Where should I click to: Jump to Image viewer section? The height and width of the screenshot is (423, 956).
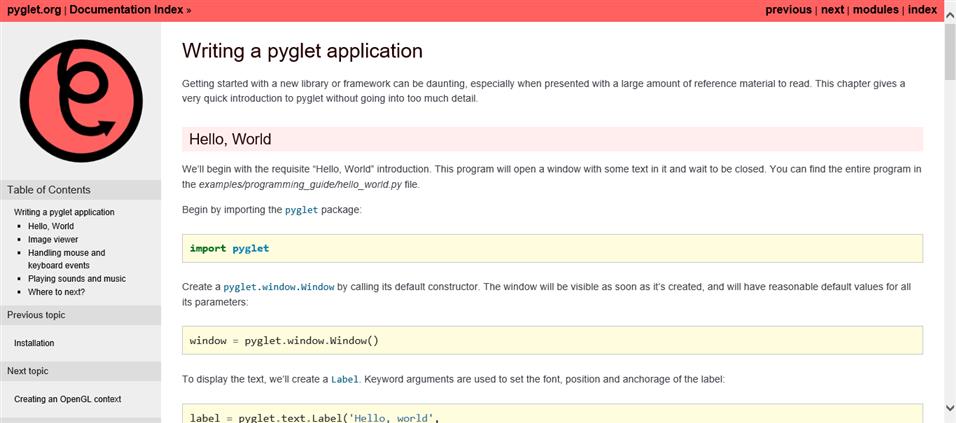pyautogui.click(x=53, y=240)
